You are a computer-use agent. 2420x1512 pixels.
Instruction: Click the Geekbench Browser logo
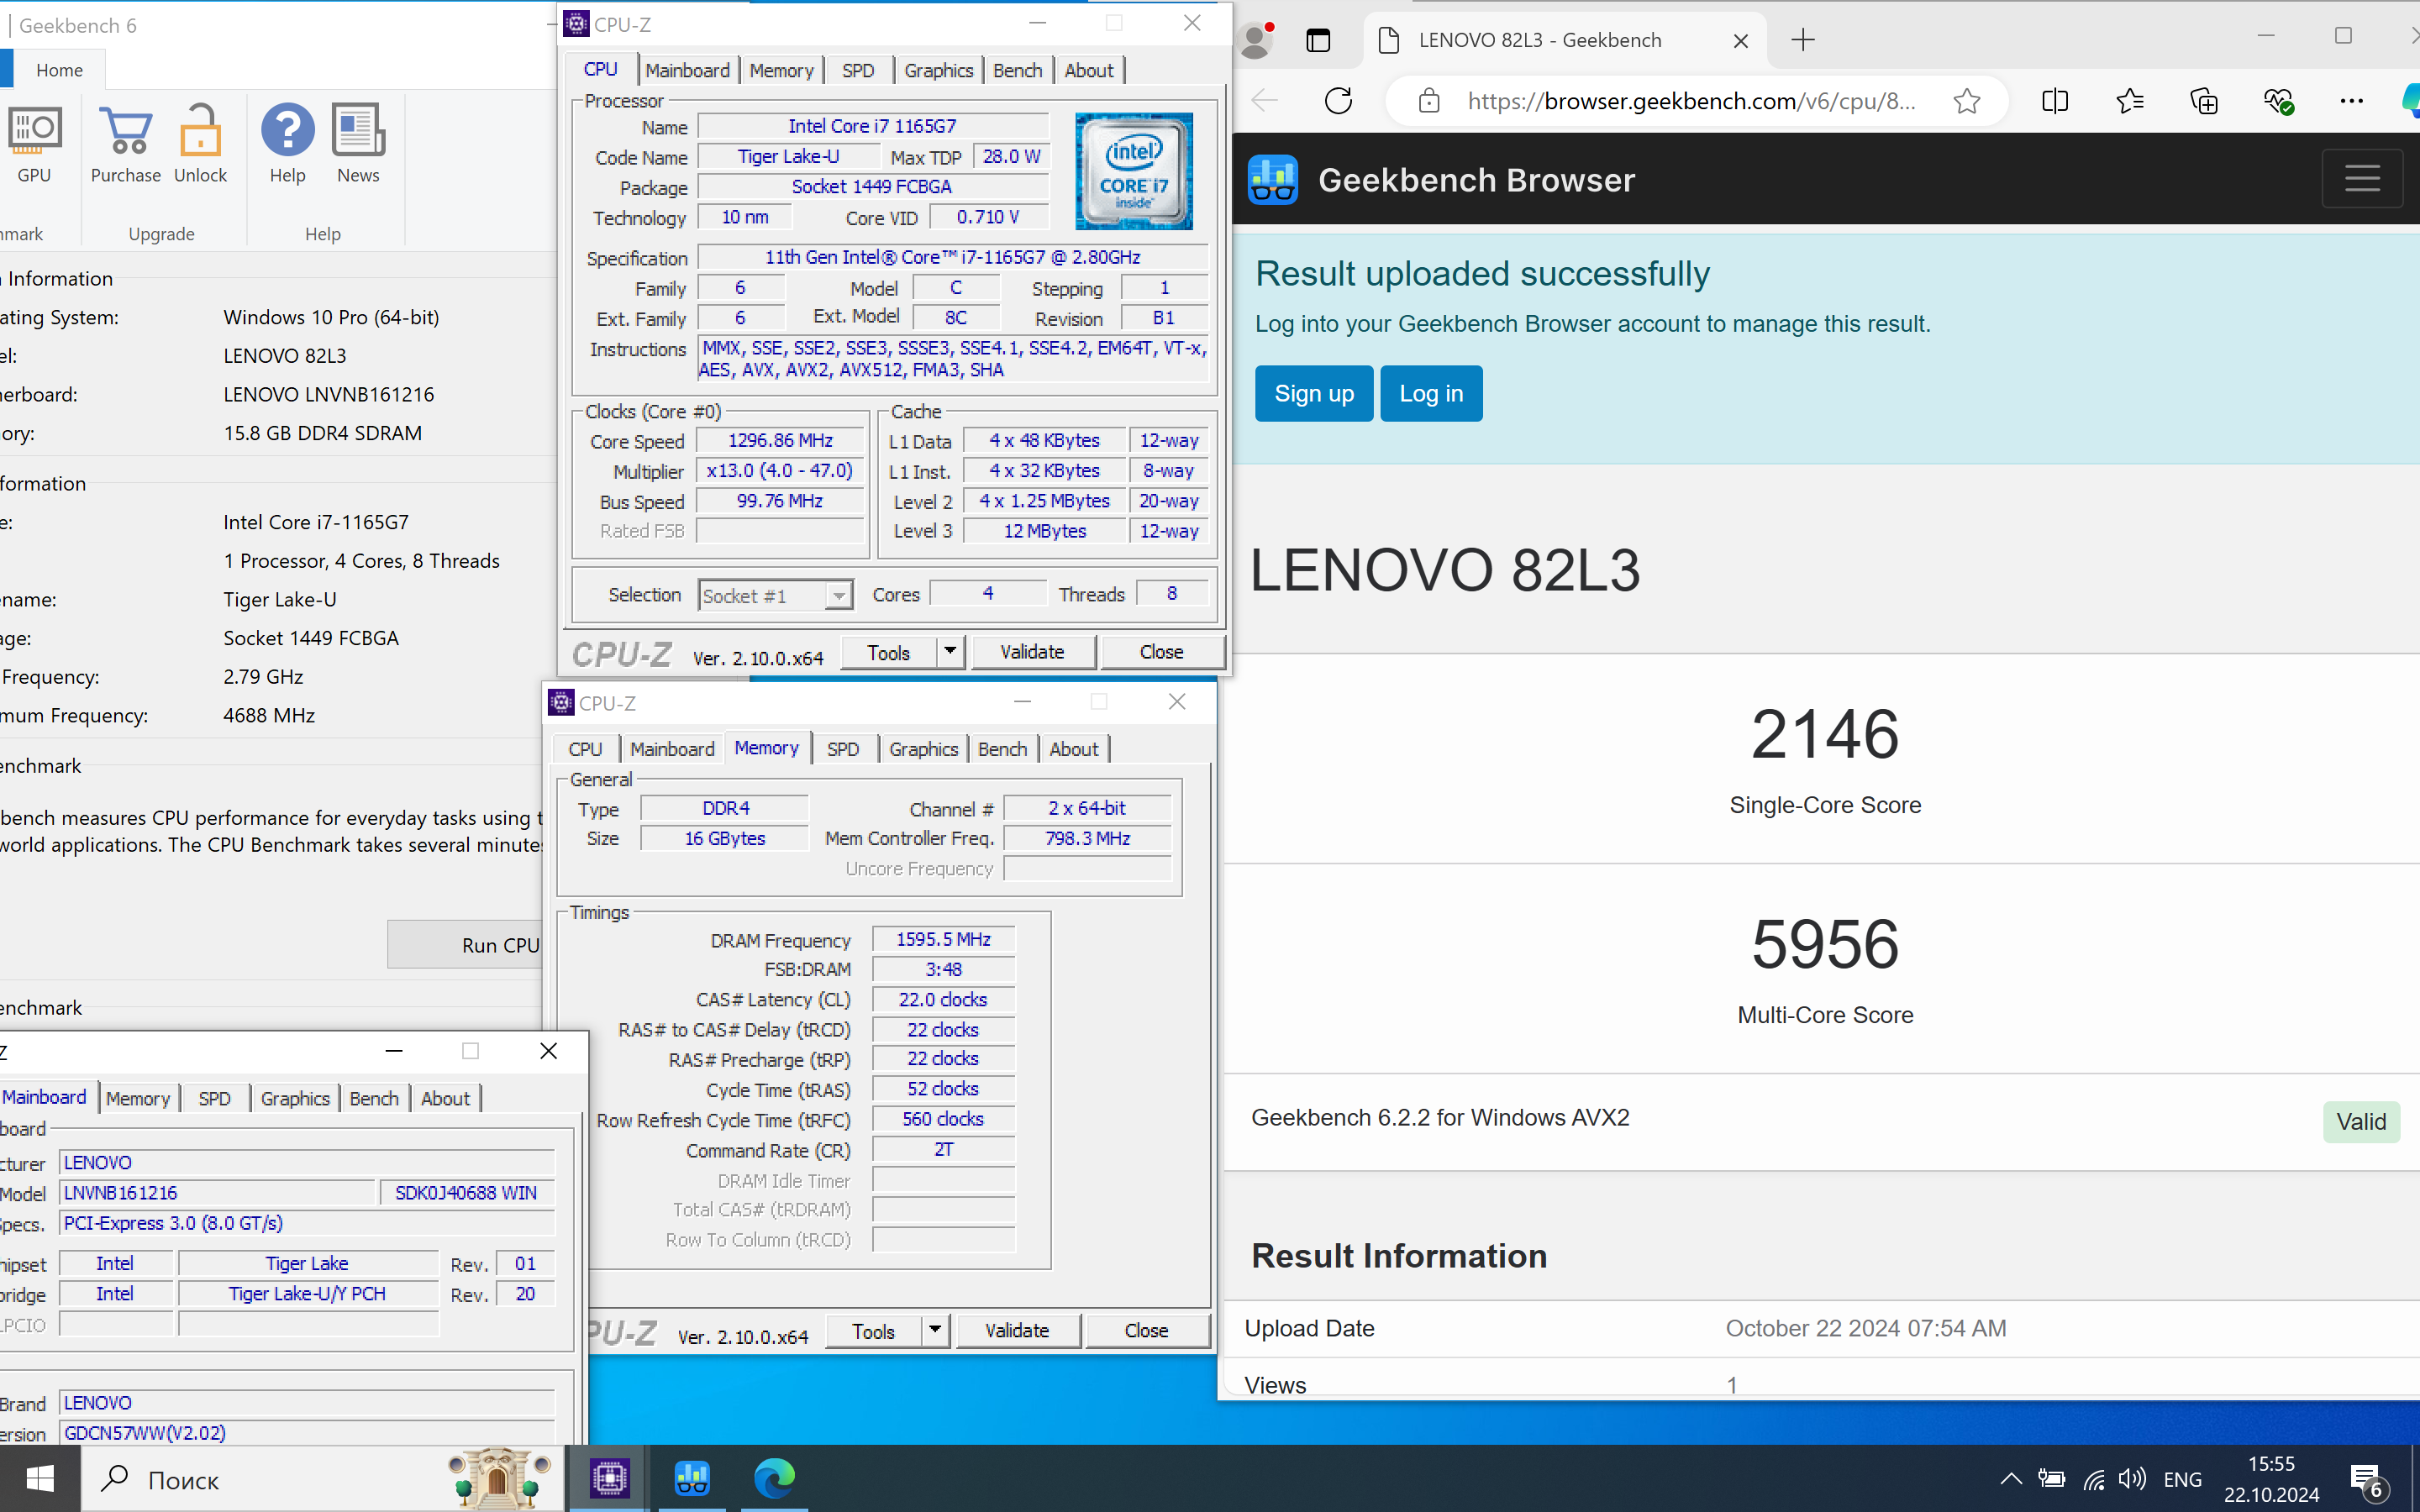pyautogui.click(x=1273, y=180)
